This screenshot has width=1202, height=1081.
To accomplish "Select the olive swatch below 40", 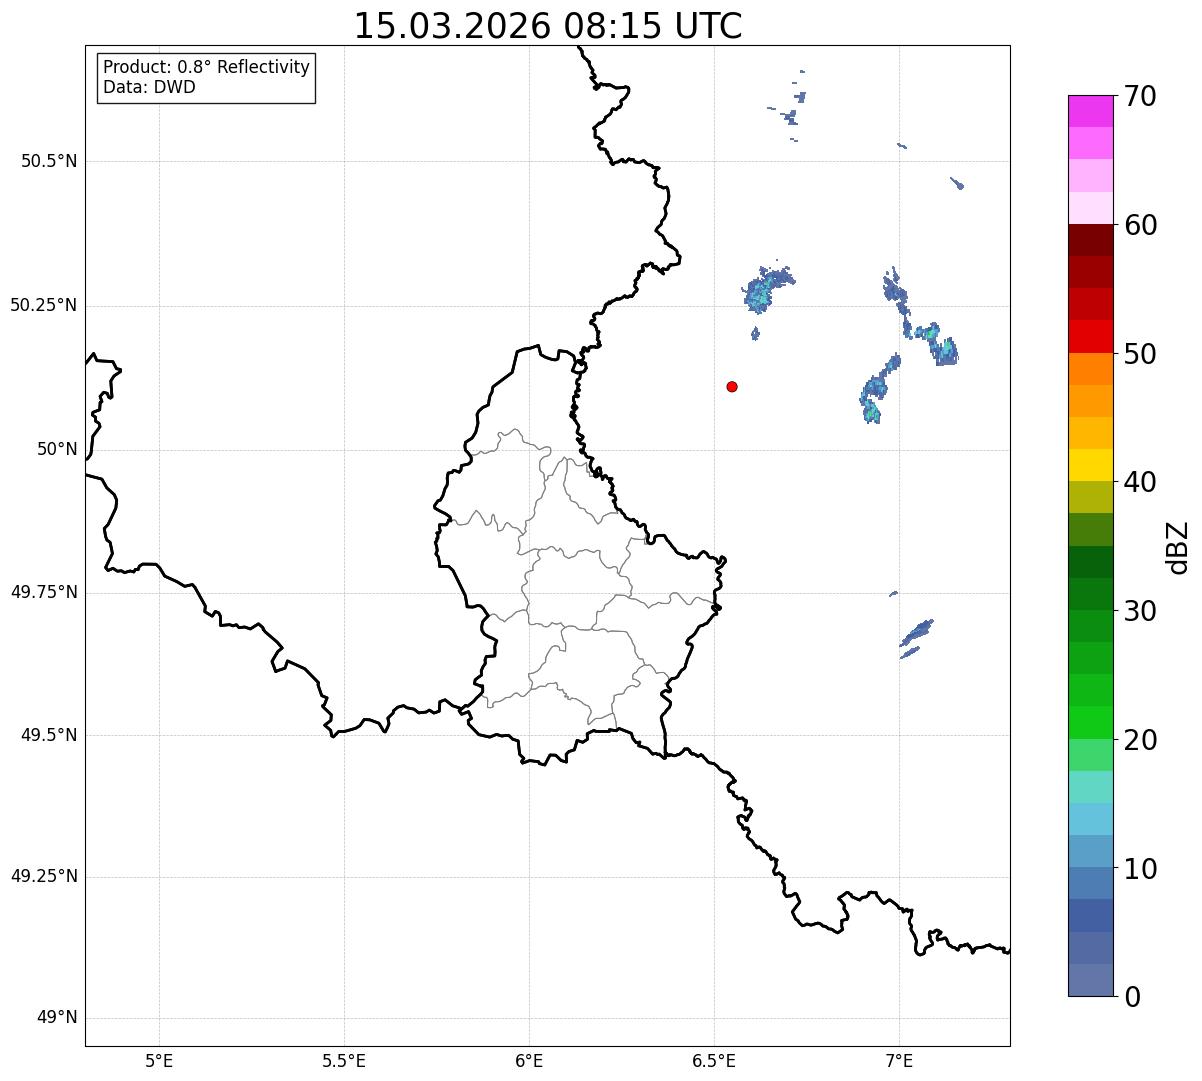I will [x=1090, y=497].
